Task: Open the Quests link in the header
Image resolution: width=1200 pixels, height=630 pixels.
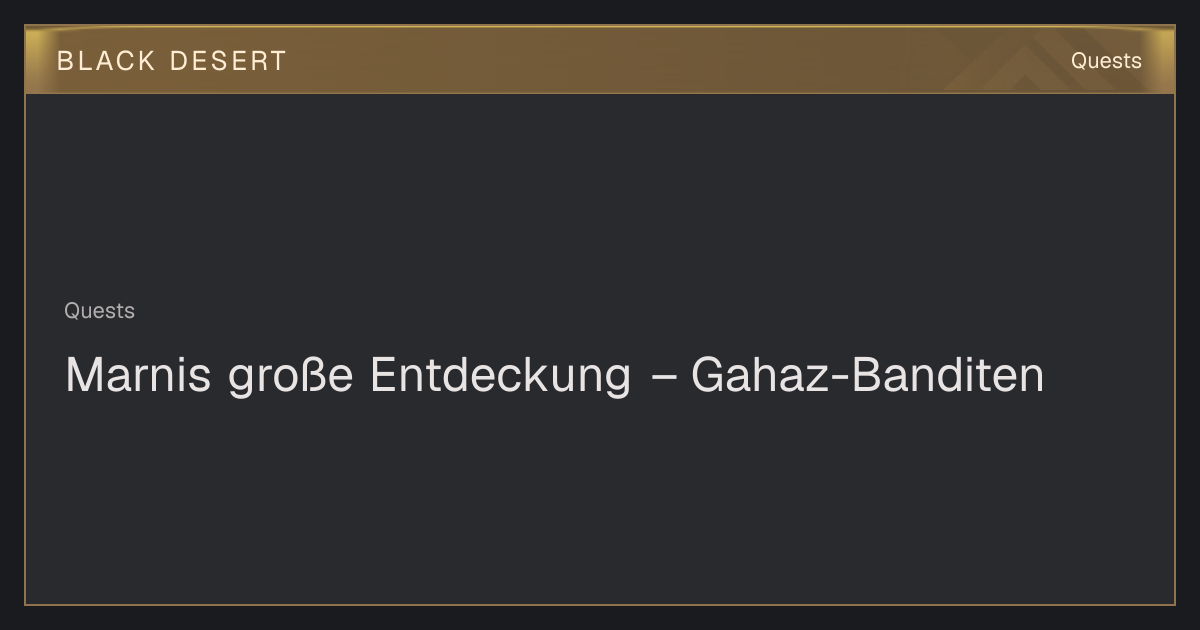Action: coord(1106,61)
